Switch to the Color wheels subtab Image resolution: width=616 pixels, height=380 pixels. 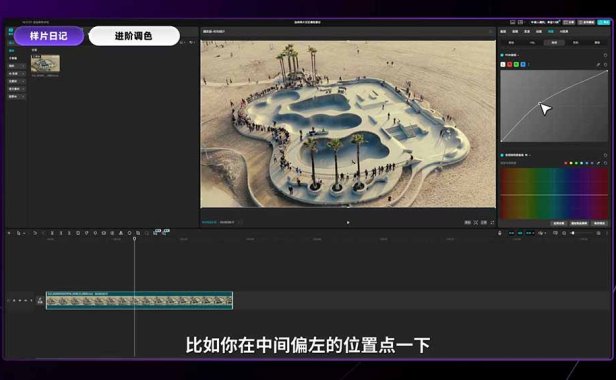click(x=576, y=42)
